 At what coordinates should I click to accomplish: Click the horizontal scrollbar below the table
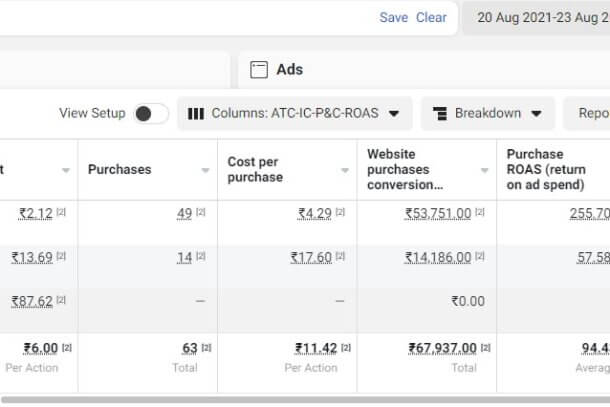click(300, 400)
